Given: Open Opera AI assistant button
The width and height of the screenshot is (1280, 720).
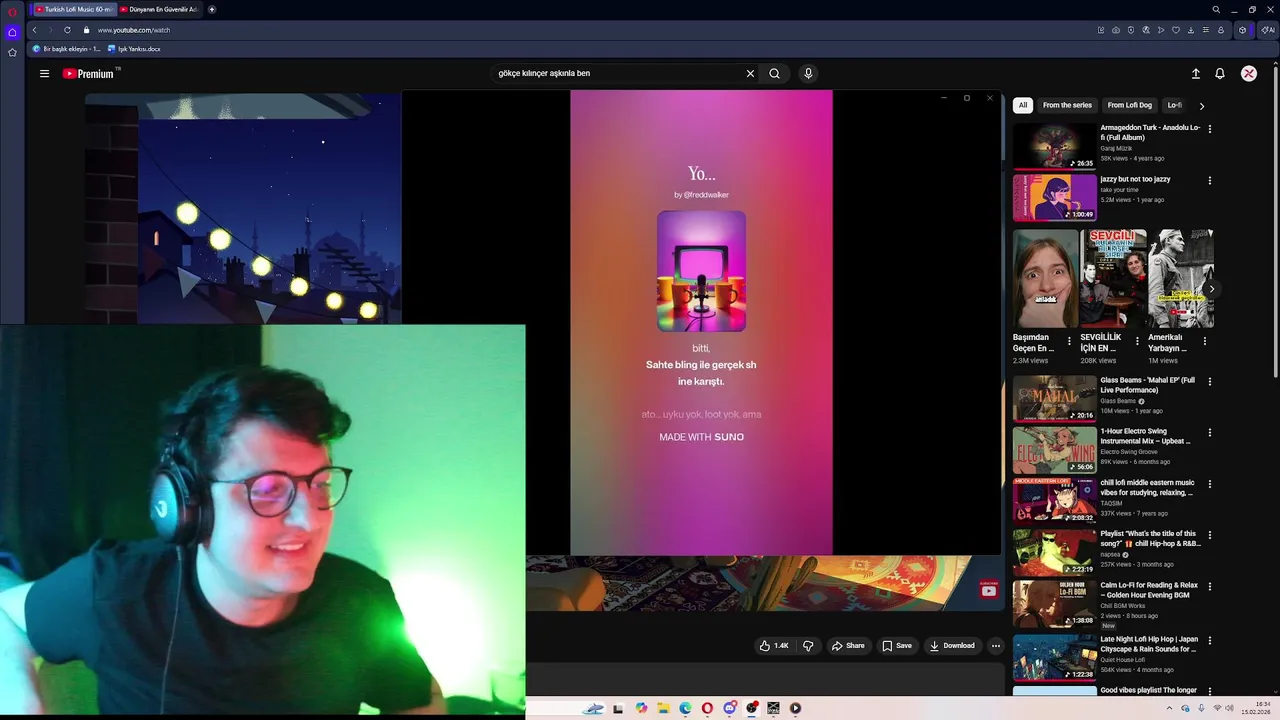Looking at the screenshot, I should 1268,30.
